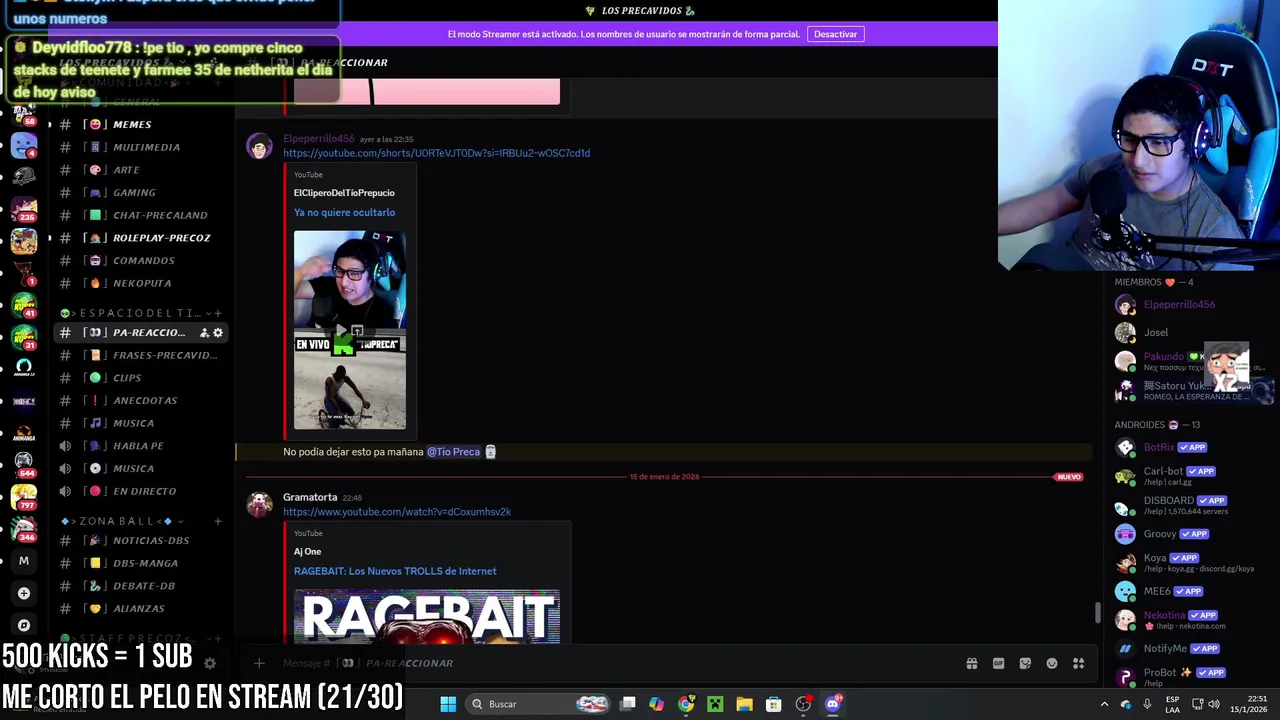Viewport: 1280px width, 720px height.
Task: Open the GIF picker
Action: click(x=998, y=663)
